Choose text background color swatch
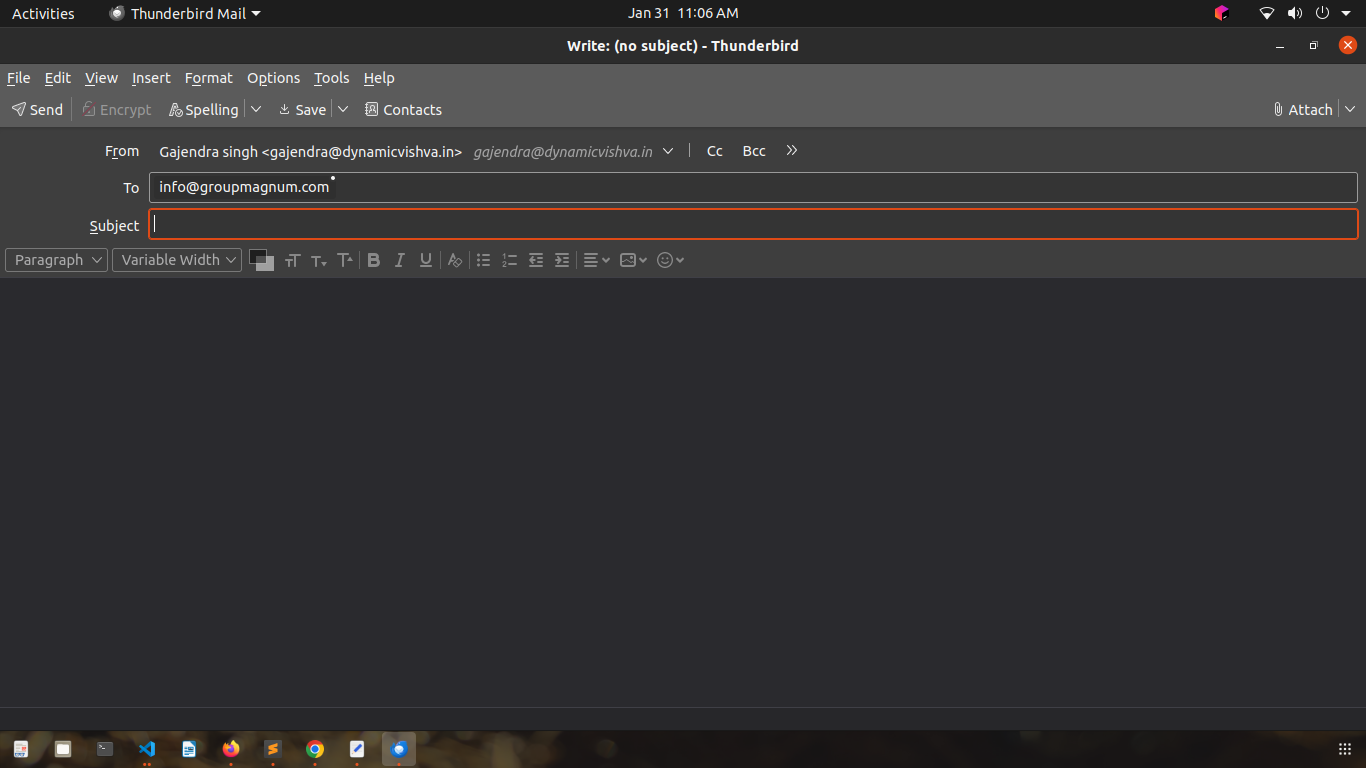Viewport: 1366px width, 768px height. click(x=267, y=265)
